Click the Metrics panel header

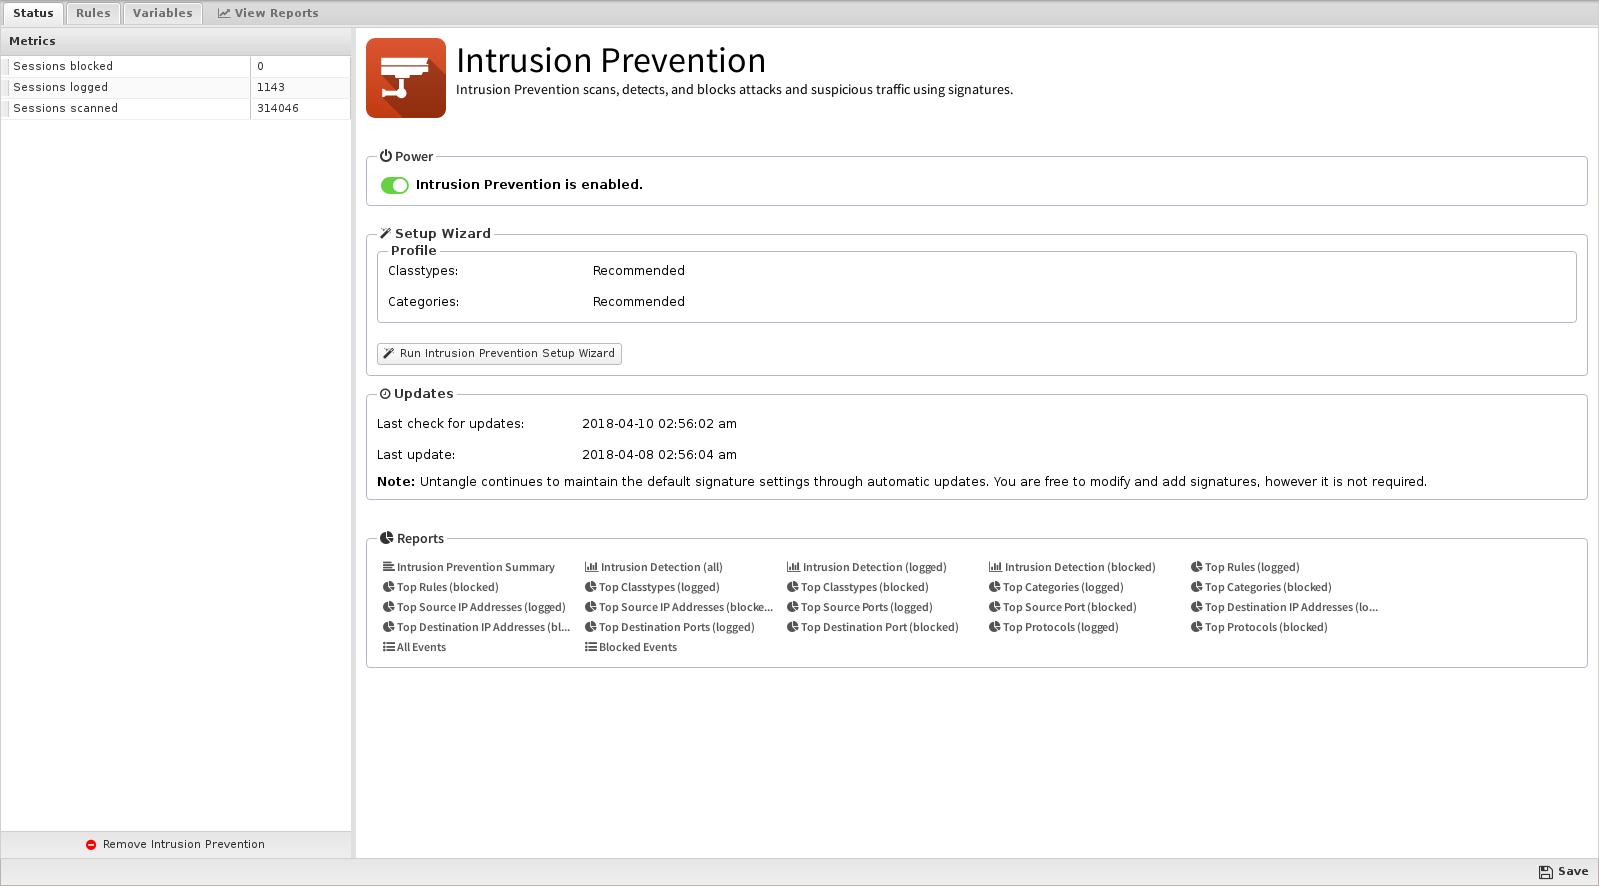point(176,41)
